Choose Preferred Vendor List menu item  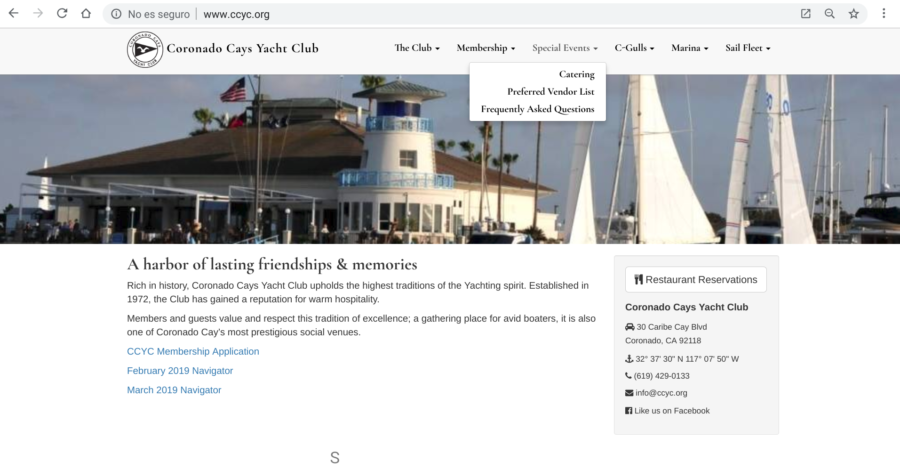tap(550, 91)
